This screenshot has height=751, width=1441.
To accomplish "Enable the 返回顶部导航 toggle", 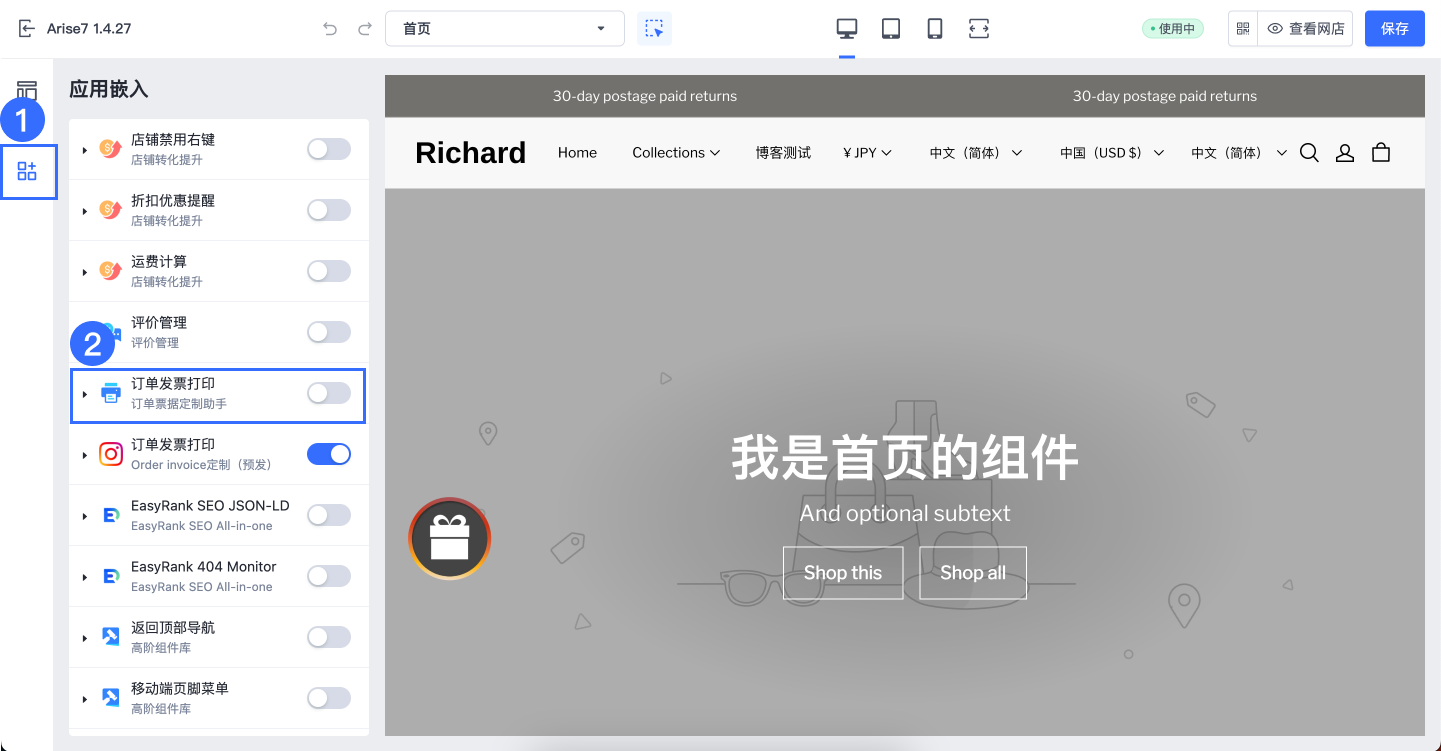I will coord(329,637).
